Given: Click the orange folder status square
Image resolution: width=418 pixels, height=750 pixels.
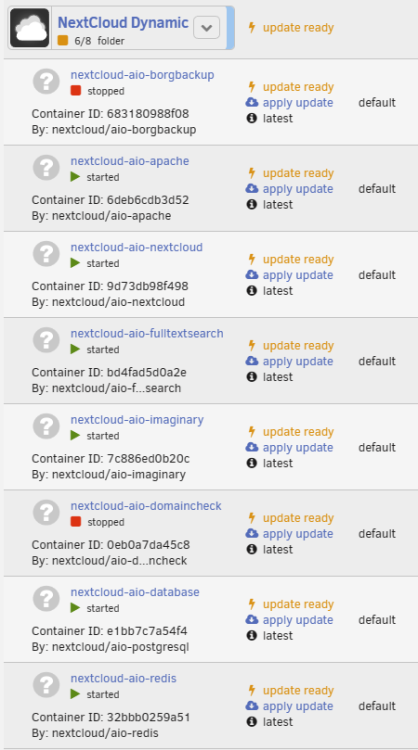Looking at the screenshot, I should (63, 41).
